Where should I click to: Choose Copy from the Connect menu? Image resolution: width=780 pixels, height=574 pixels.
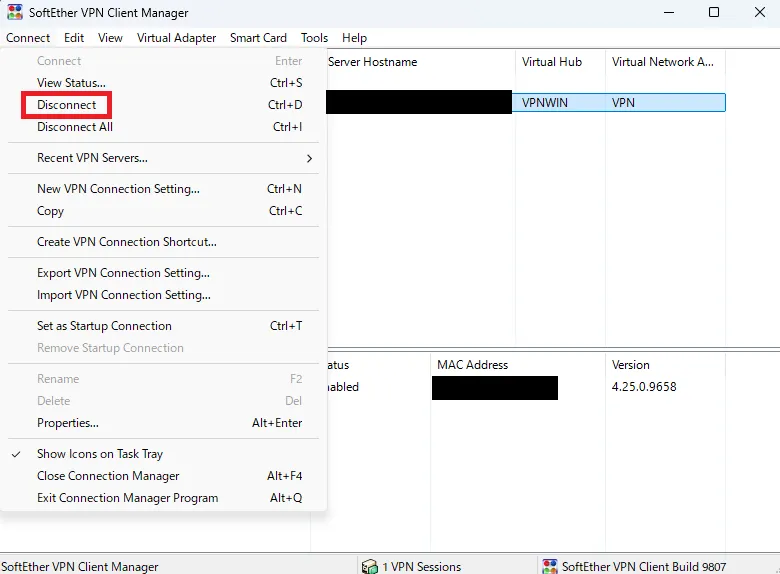tap(164, 211)
